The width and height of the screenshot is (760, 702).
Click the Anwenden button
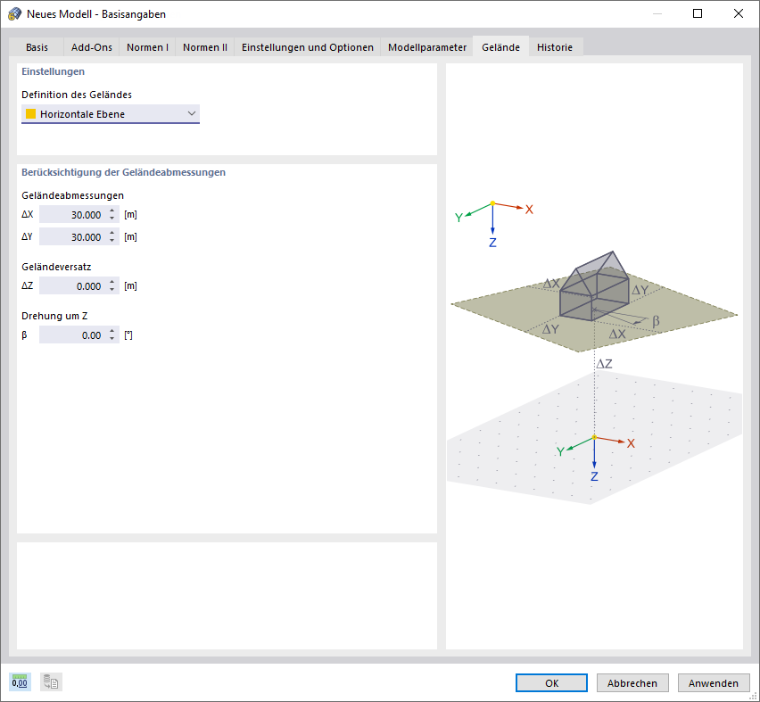coord(713,683)
